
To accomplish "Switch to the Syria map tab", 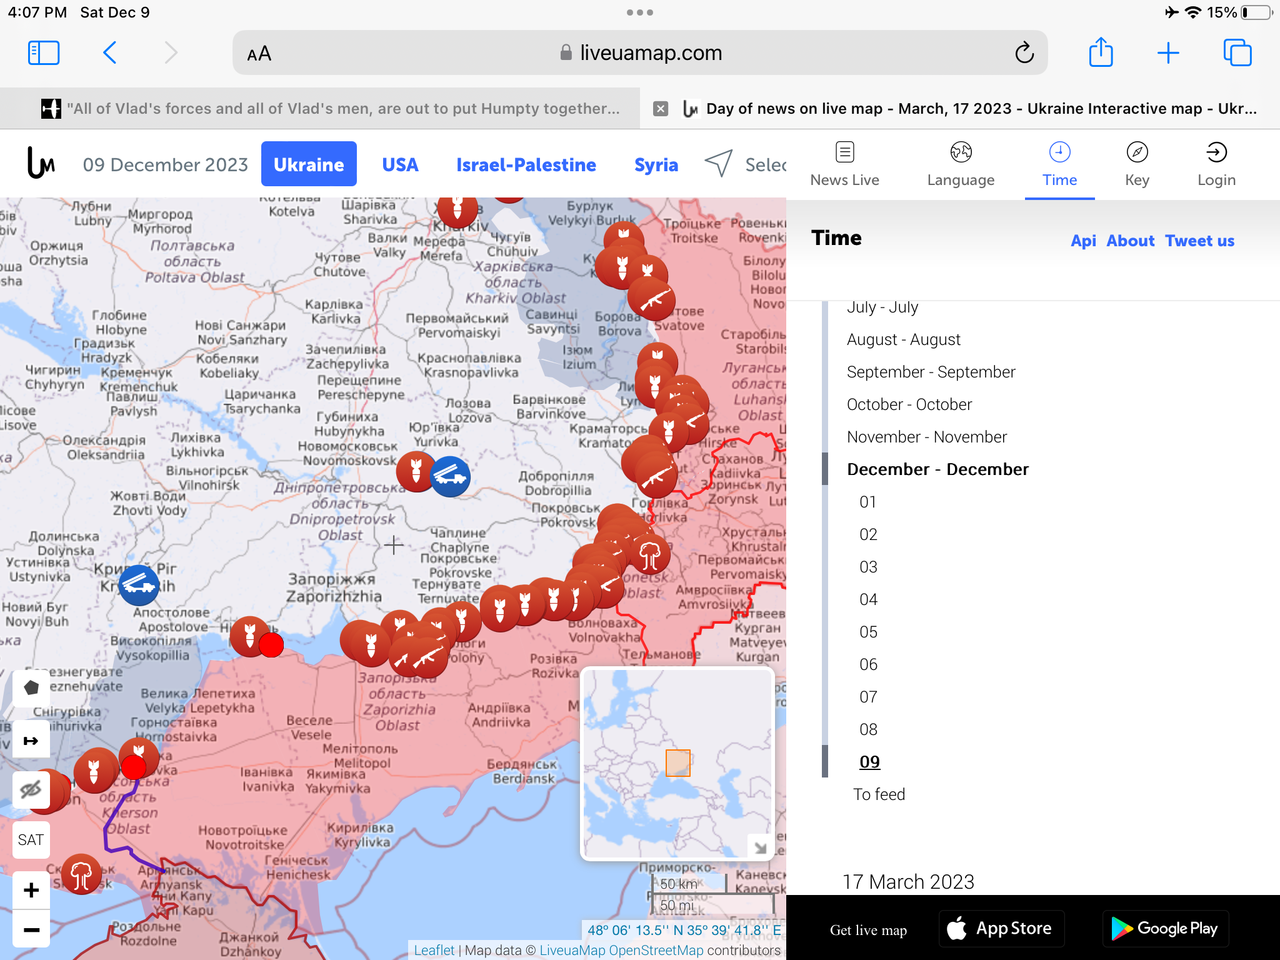I will [x=656, y=165].
